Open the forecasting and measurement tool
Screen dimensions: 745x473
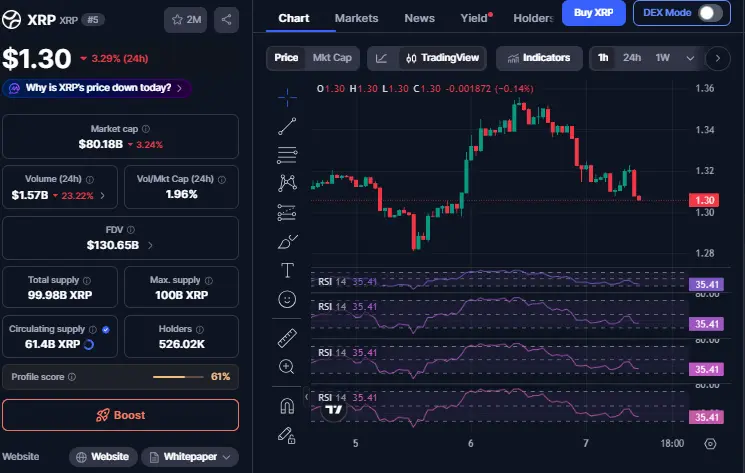287,212
